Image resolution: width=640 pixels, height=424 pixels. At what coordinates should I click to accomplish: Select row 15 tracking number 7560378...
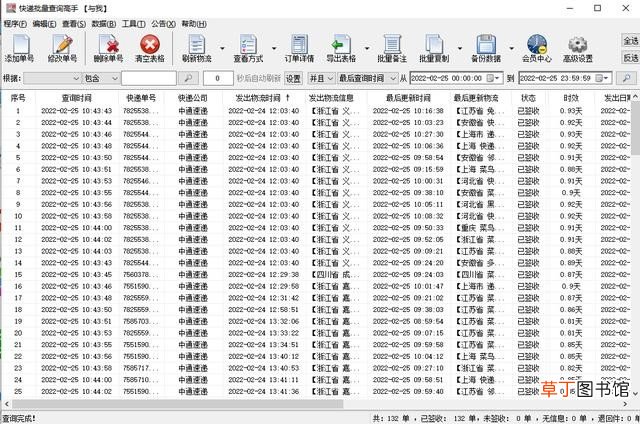pos(141,275)
